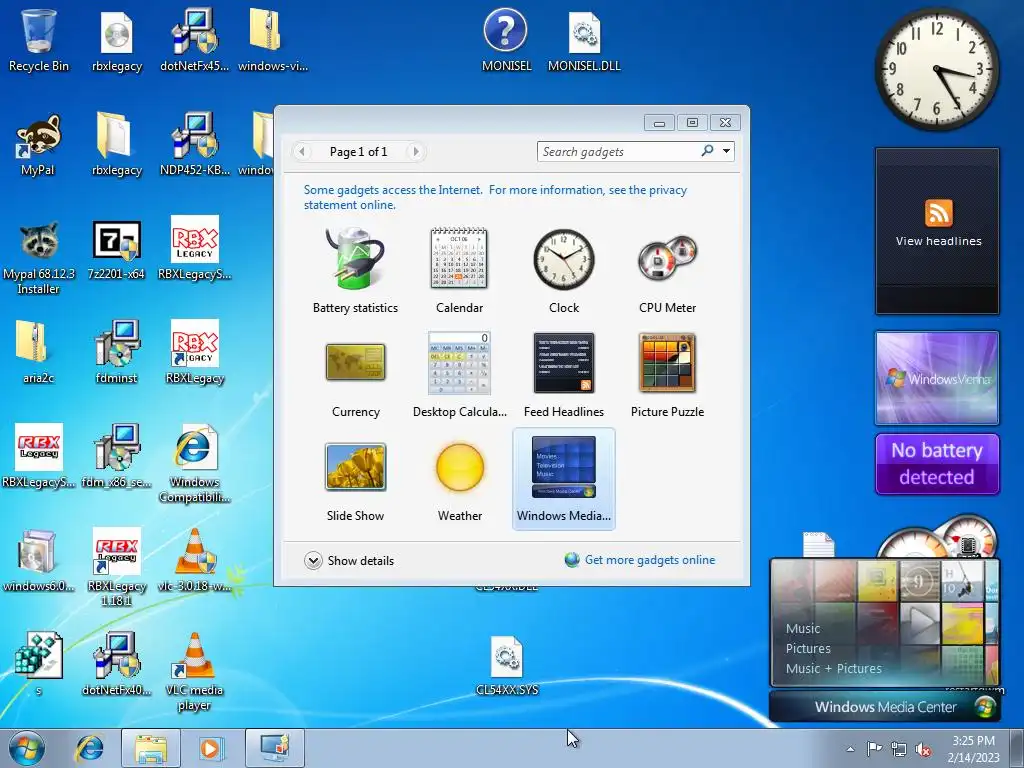
Task: Open the Recycle Bin desktop icon
Action: (39, 40)
